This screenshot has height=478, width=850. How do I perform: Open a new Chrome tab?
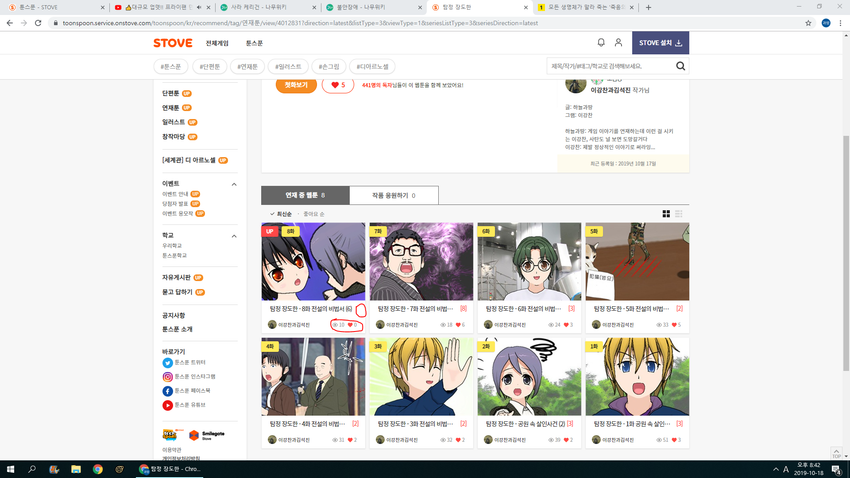(x=648, y=8)
